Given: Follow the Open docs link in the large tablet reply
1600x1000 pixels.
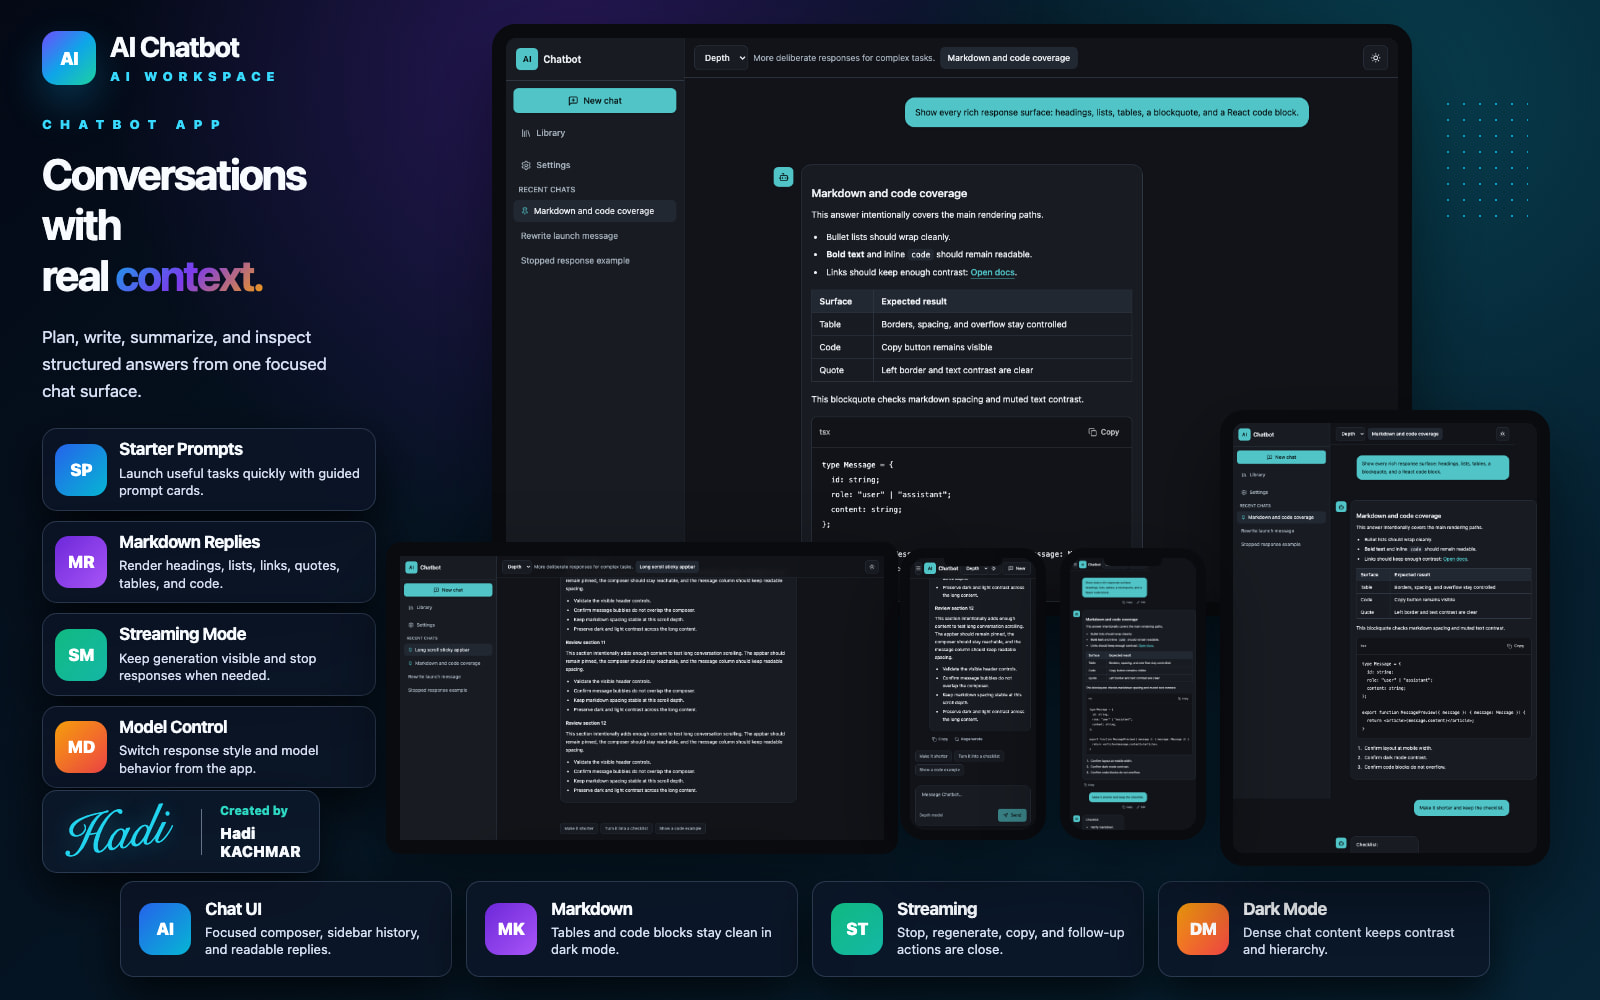Looking at the screenshot, I should [x=993, y=272].
